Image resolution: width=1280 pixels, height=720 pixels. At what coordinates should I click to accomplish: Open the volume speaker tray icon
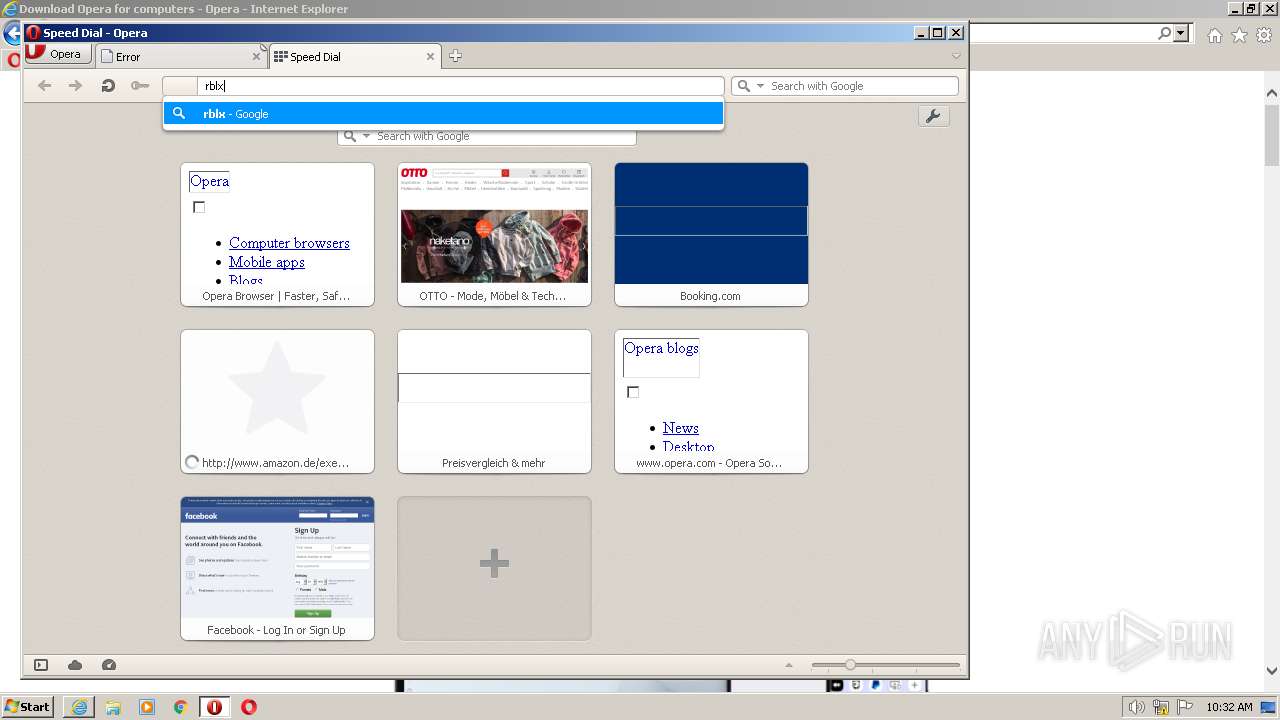point(1137,707)
